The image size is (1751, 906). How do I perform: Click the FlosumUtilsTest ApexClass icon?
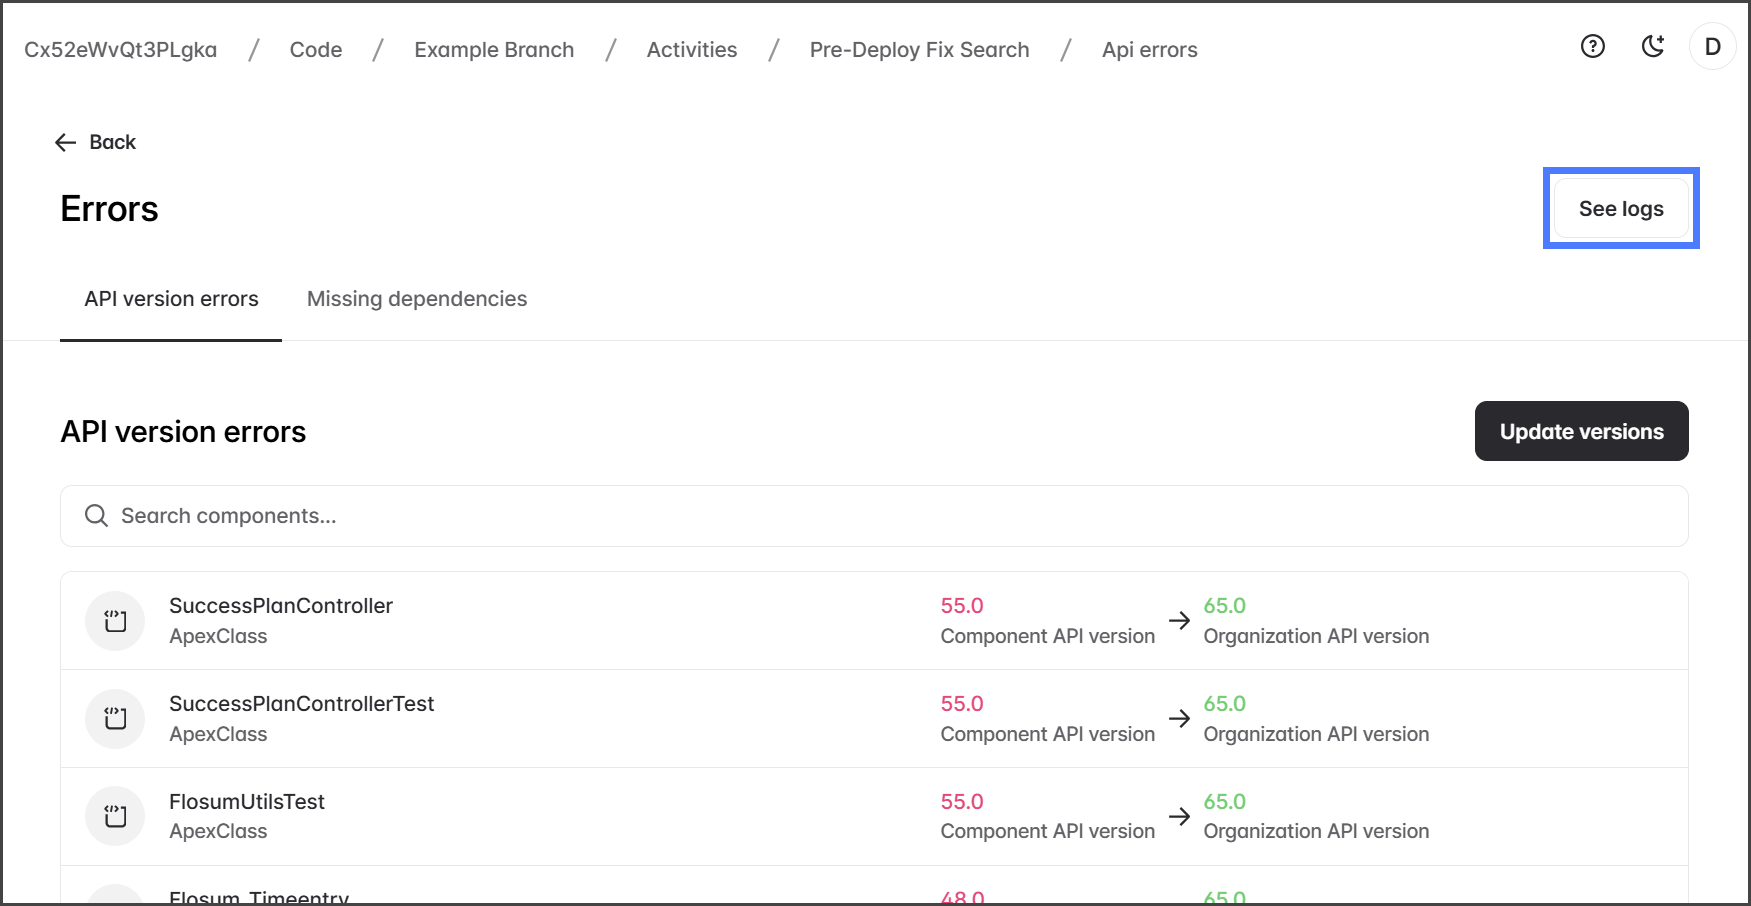tap(115, 816)
